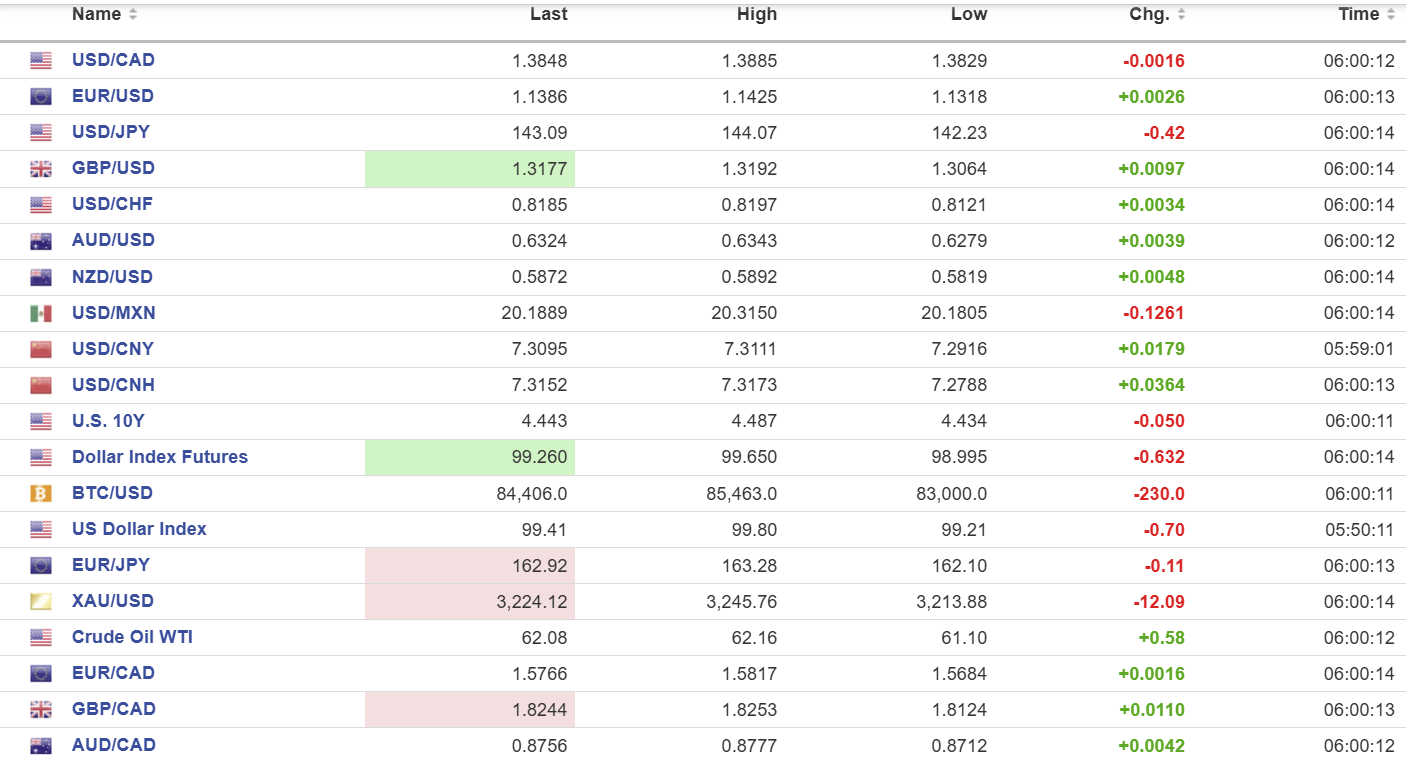This screenshot has width=1406, height=760.
Task: Click the Mexican flag icon beside USD/MXN
Action: pos(40,313)
